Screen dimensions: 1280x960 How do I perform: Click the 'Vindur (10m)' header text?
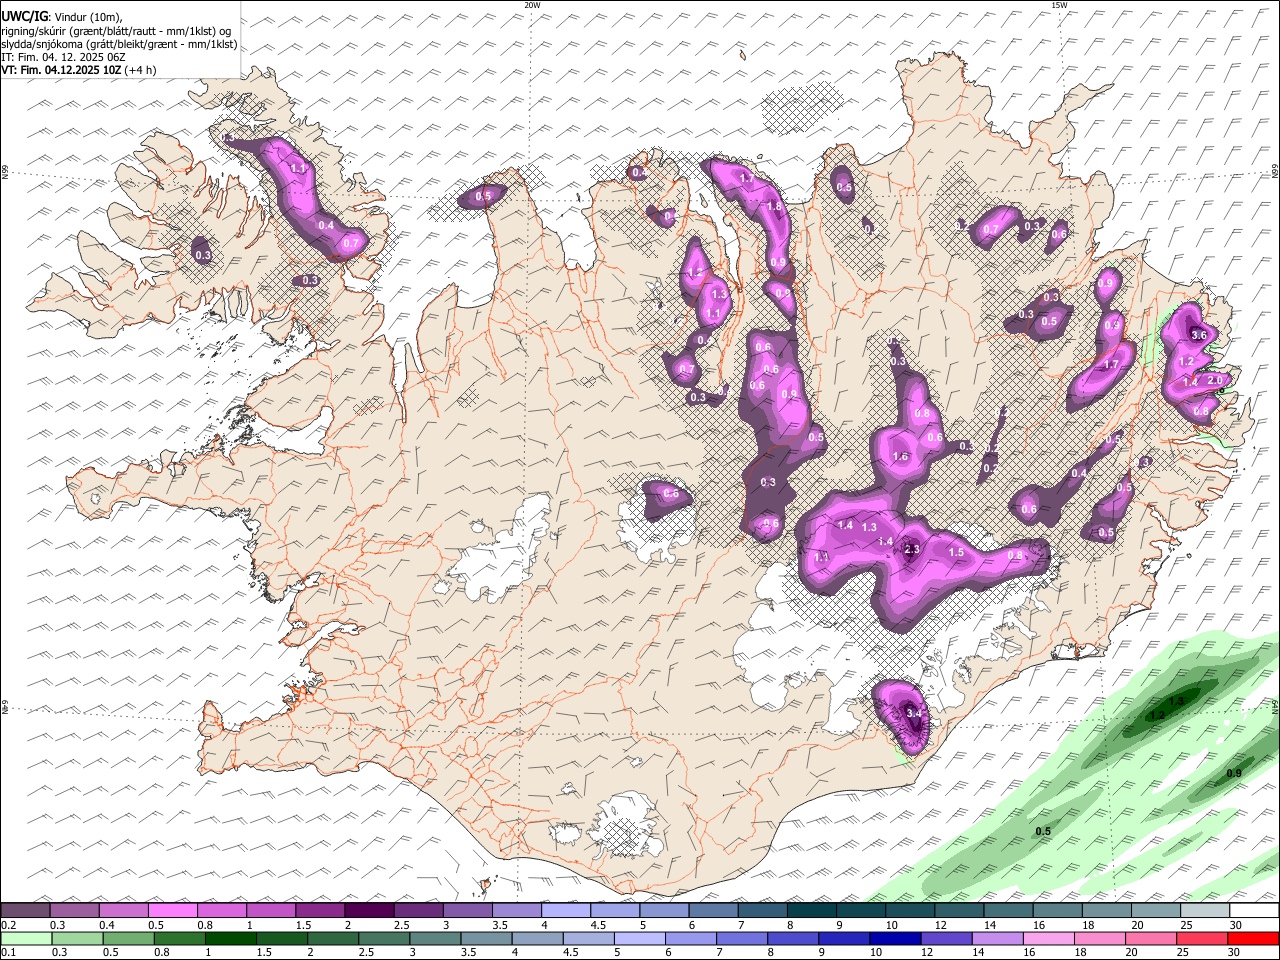90,17
